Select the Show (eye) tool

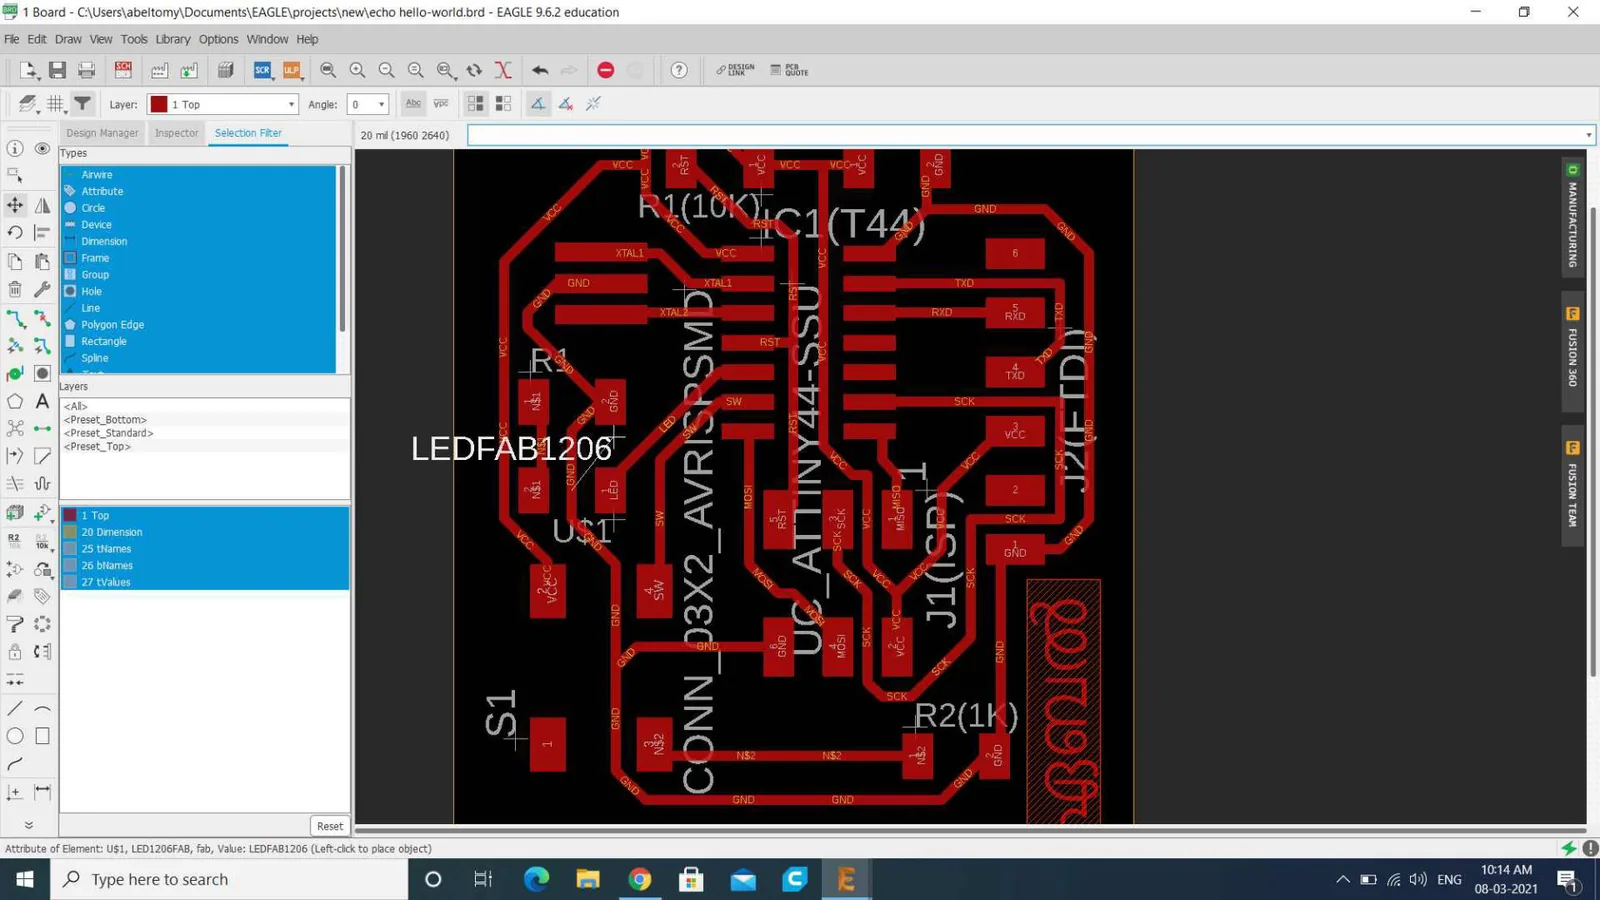tap(42, 148)
